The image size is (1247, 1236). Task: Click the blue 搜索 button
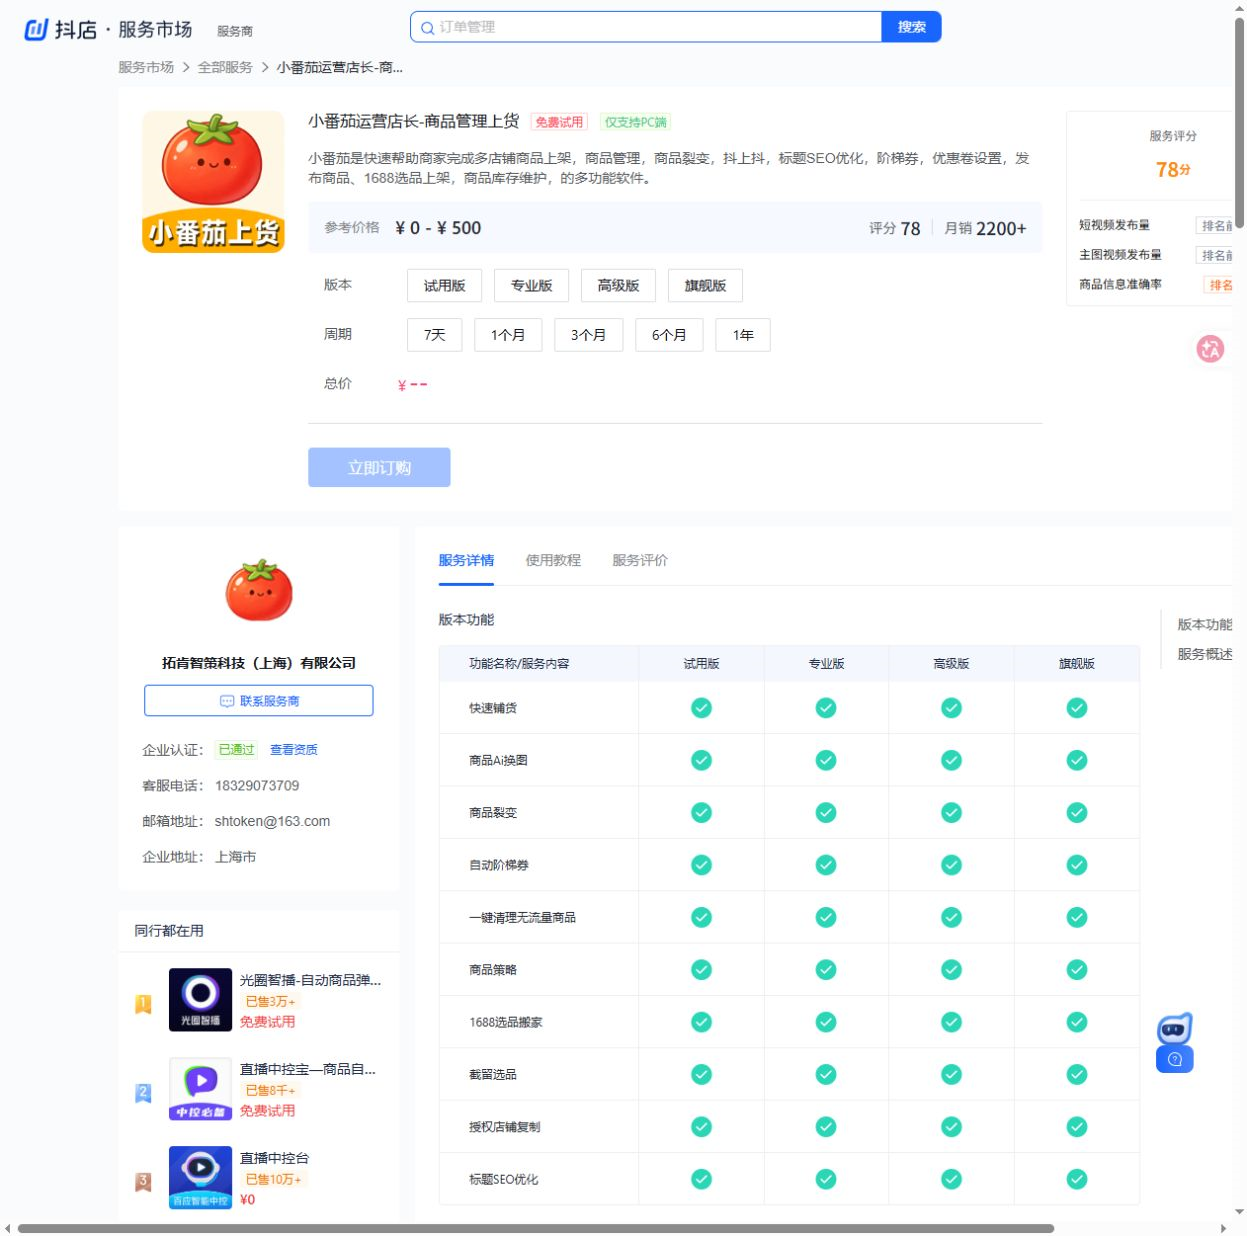(x=911, y=27)
